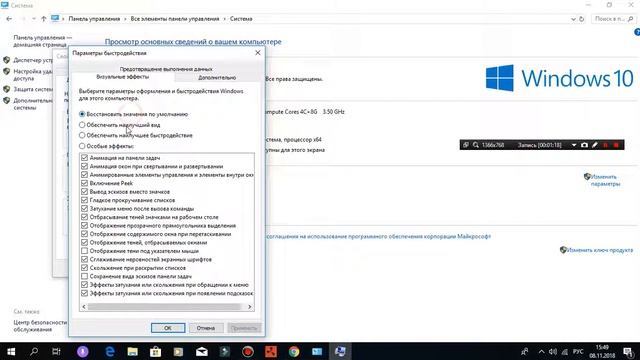
Task: Open Предотвращение выполнения данных tab
Action: coord(166,69)
